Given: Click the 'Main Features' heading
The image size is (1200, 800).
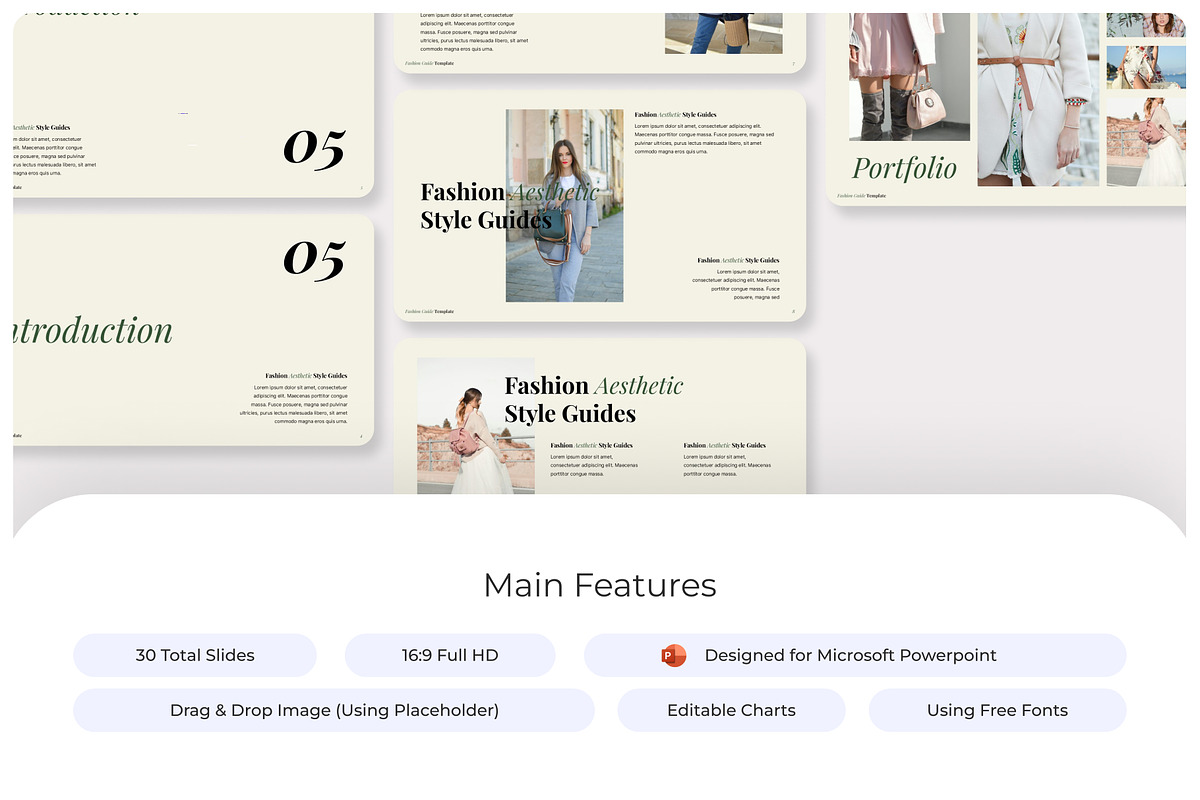Looking at the screenshot, I should 600,585.
